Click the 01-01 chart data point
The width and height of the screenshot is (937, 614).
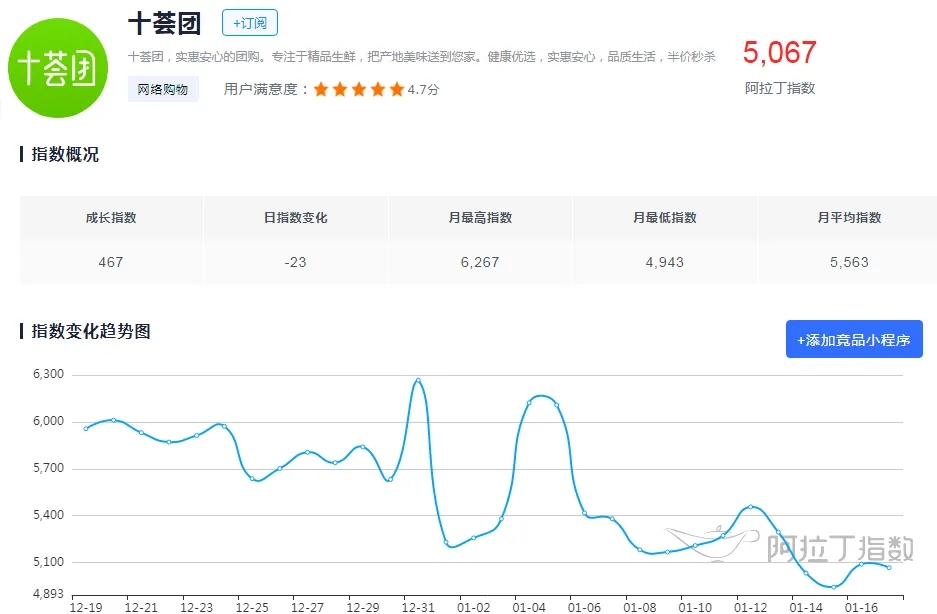click(x=446, y=543)
